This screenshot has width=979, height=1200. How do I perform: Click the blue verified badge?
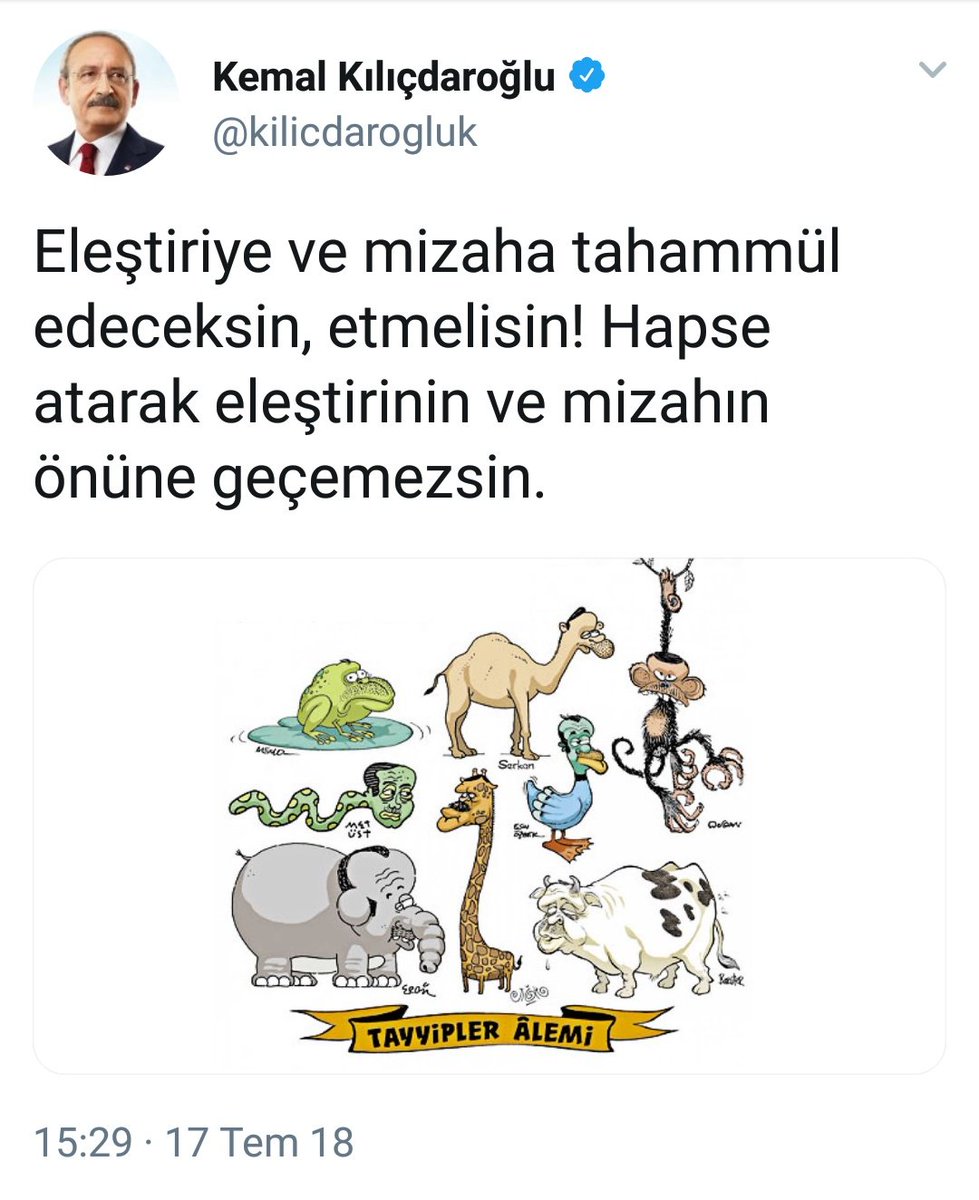pyautogui.click(x=586, y=76)
